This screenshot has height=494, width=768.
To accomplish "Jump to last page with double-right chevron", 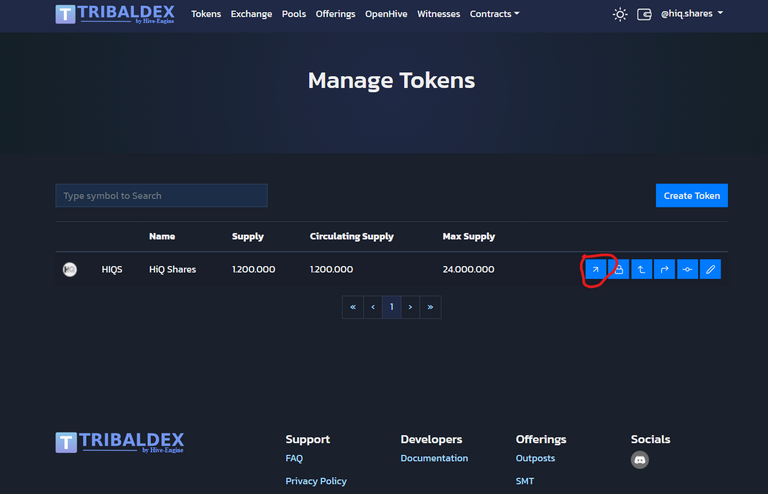I will click(430, 307).
